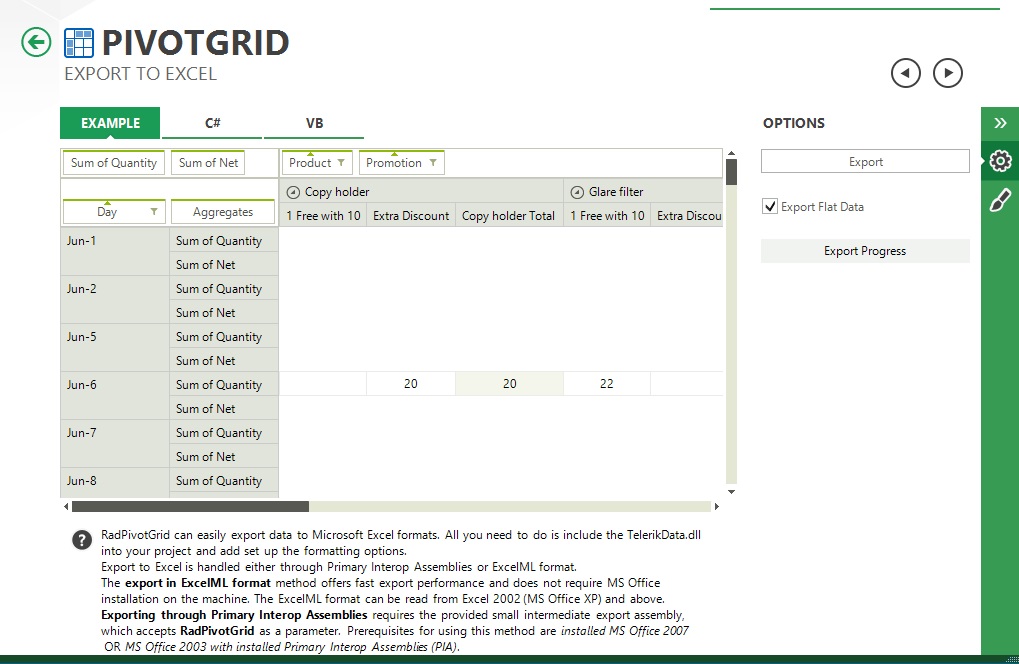Toggle the Export Flat Data checkbox
Image resolution: width=1019 pixels, height=664 pixels.
click(769, 207)
